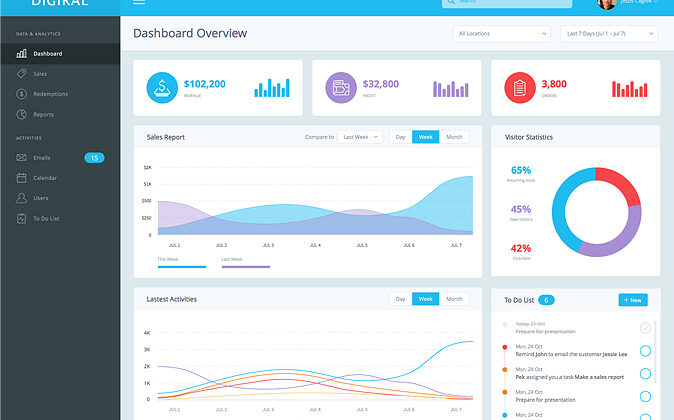This screenshot has height=420, width=674.
Task: Click the Dashboard Overview heading
Action: [190, 34]
